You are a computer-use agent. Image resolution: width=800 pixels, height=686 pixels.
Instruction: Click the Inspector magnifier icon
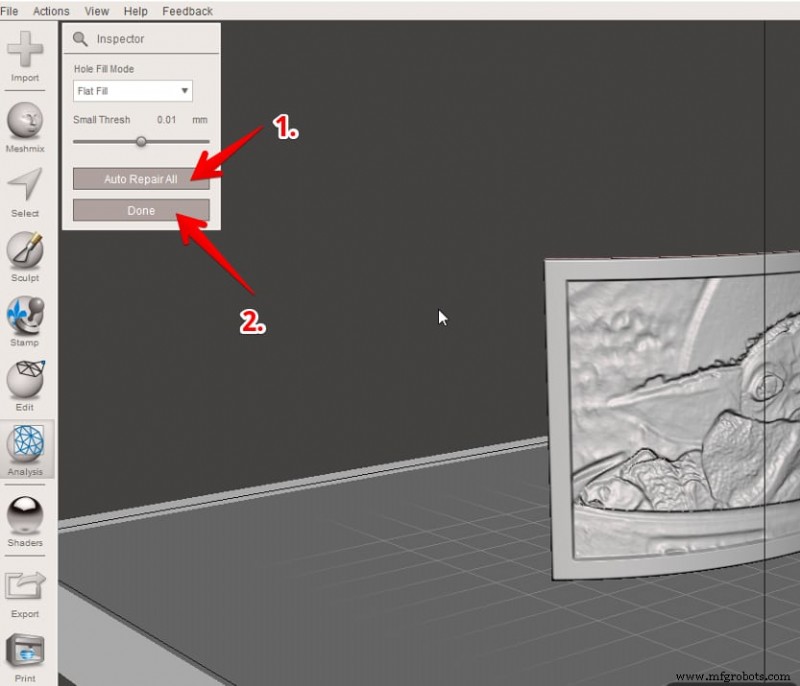(x=80, y=39)
